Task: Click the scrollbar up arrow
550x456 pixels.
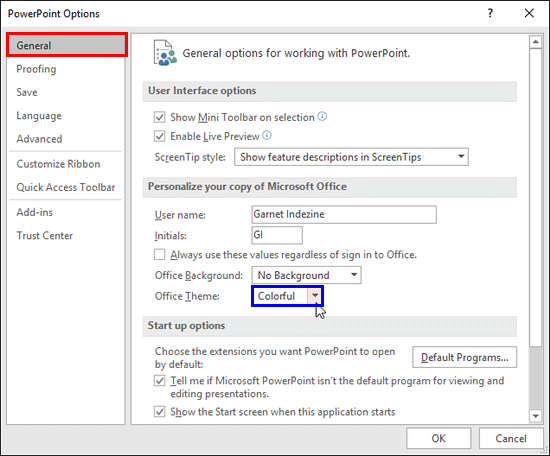Action: (x=535, y=42)
